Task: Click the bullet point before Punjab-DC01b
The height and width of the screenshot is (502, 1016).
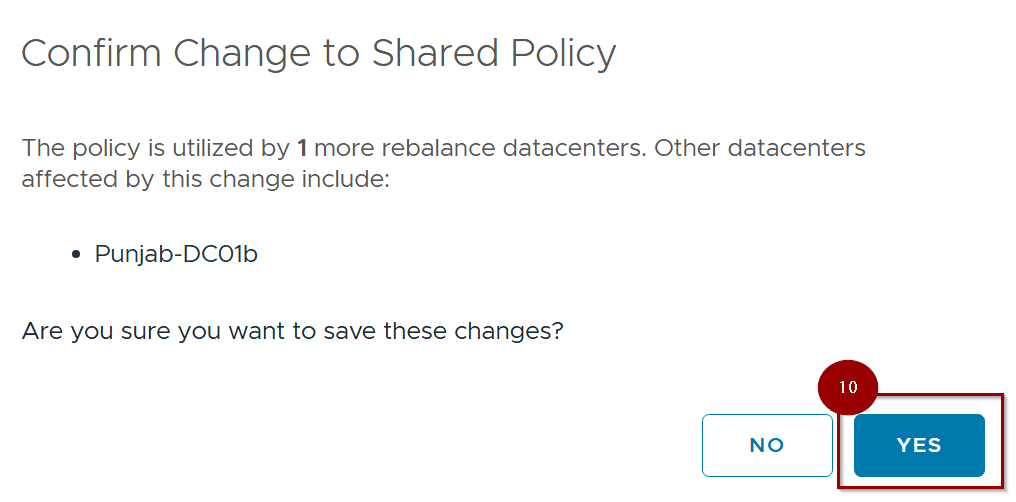Action: [x=77, y=255]
